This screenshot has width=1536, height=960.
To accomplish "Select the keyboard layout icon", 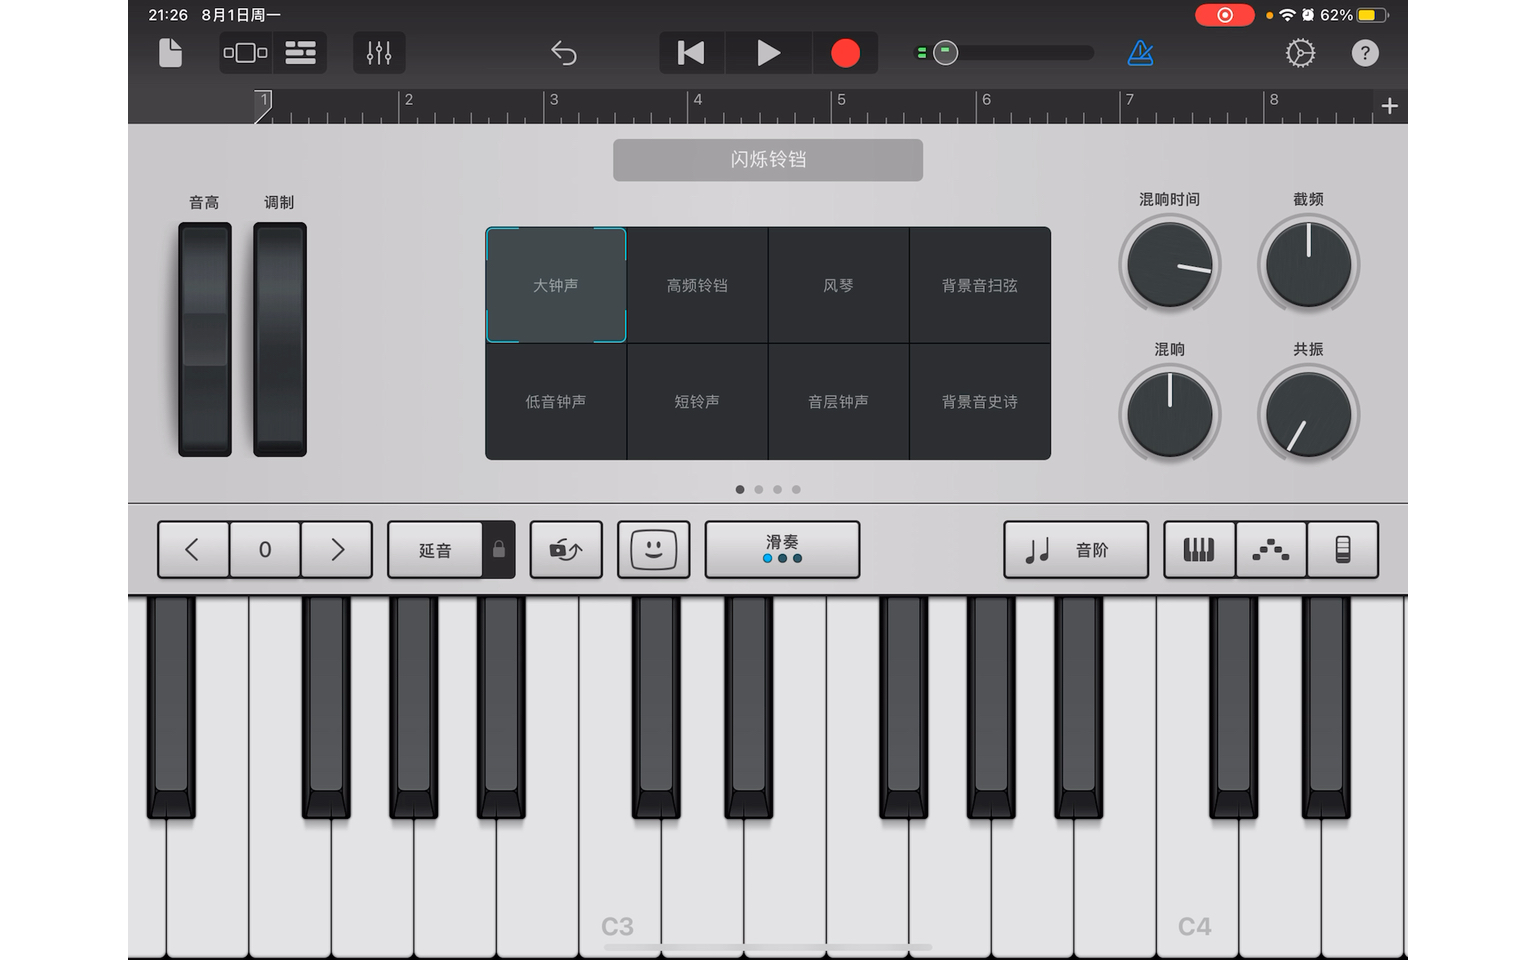I will (x=1199, y=549).
